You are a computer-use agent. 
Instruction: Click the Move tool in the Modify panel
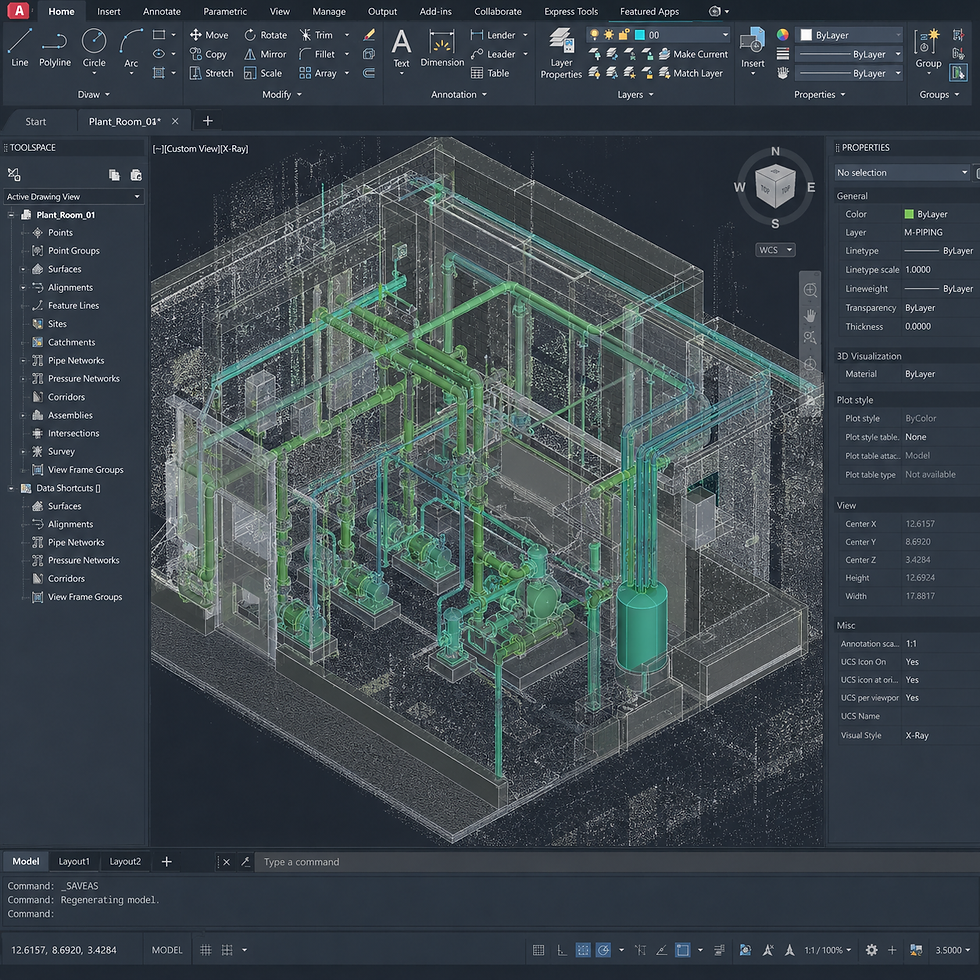coord(209,35)
